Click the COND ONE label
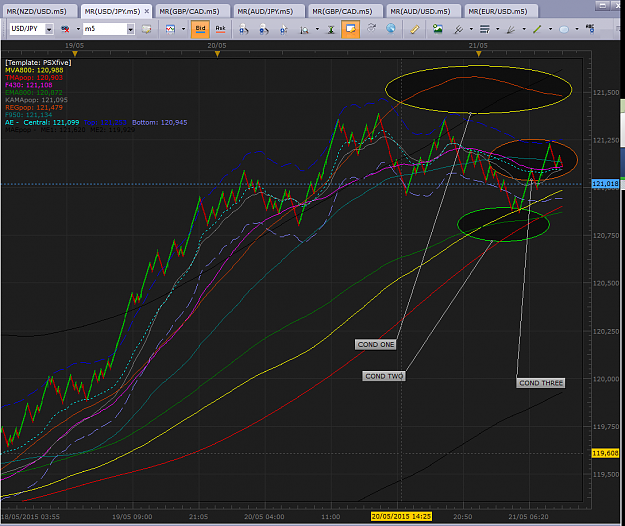The height and width of the screenshot is (526, 625). pos(376,344)
